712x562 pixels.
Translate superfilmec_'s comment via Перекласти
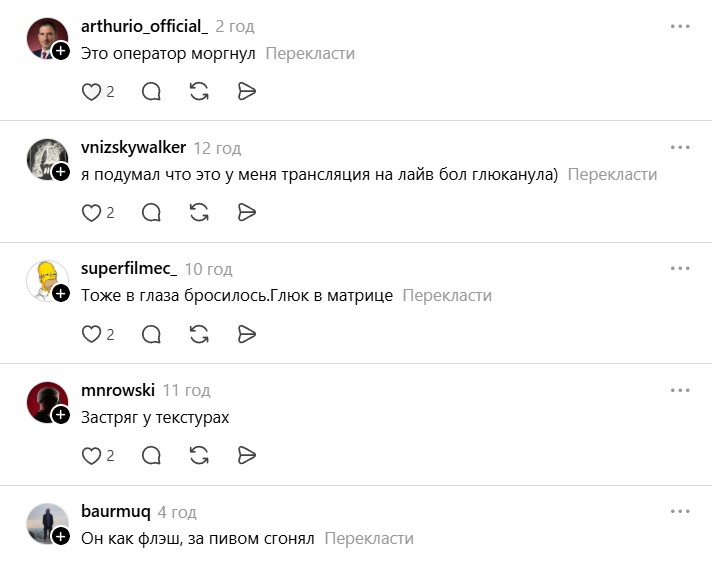pyautogui.click(x=447, y=296)
